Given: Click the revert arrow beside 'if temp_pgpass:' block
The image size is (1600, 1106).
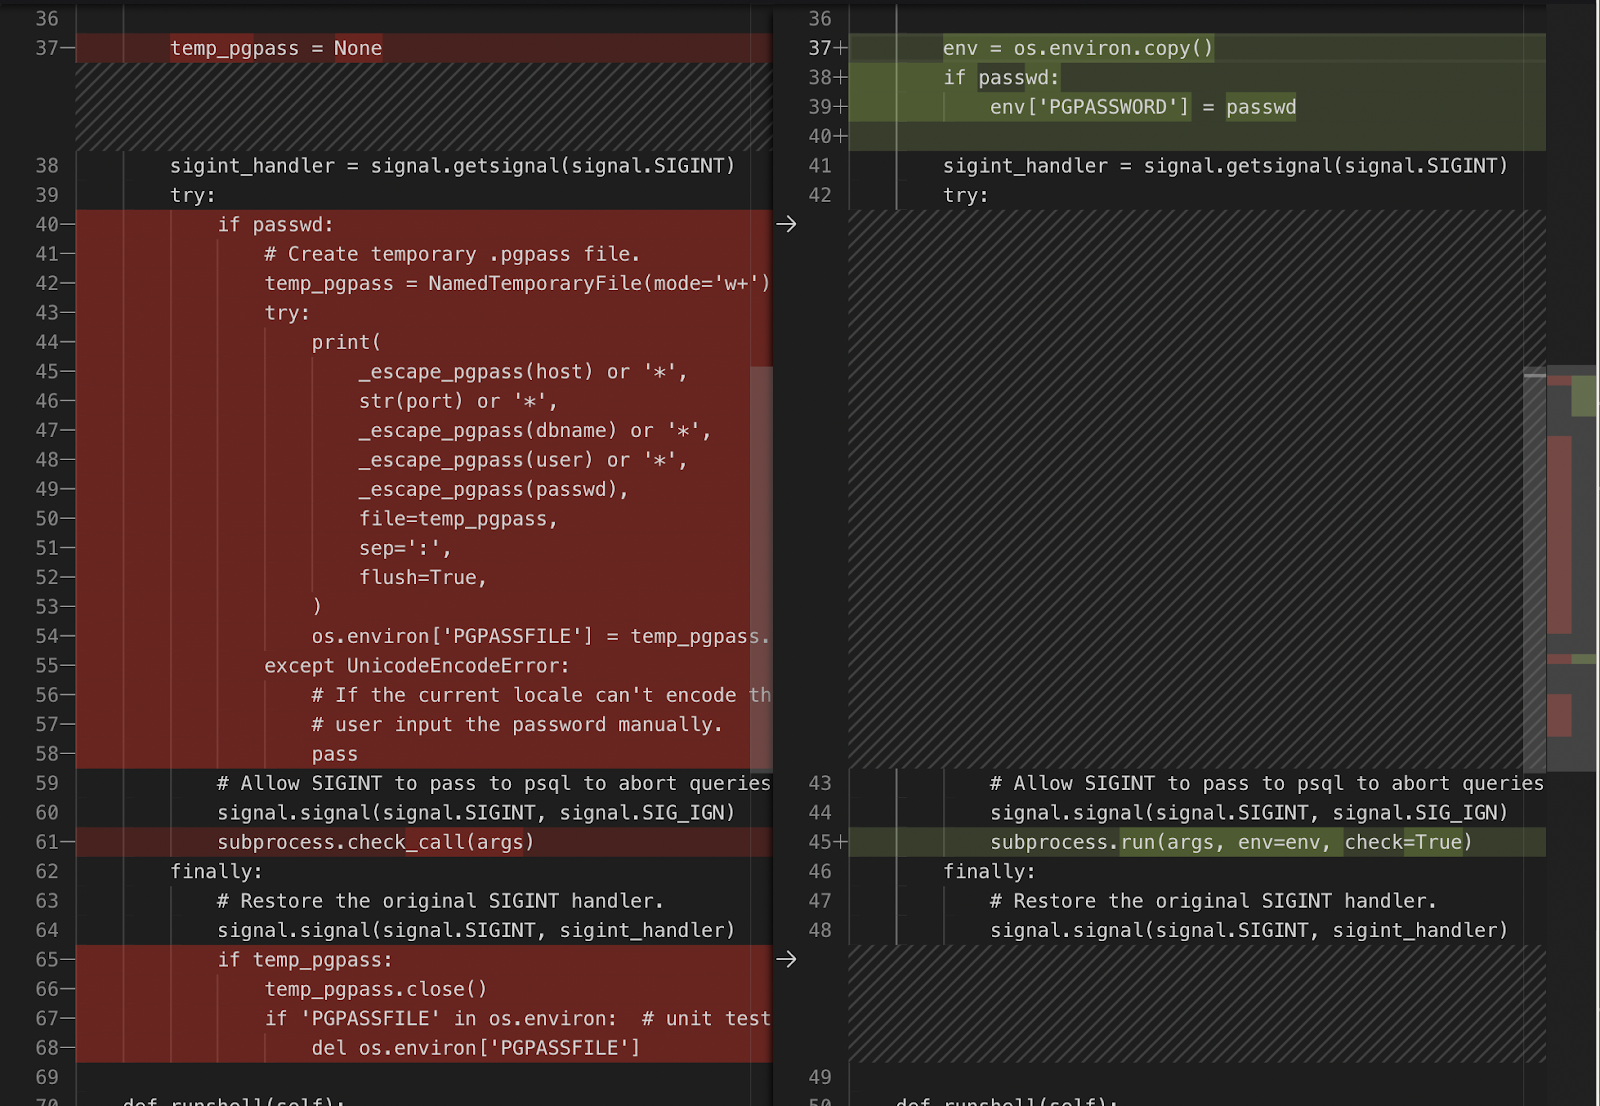Looking at the screenshot, I should click(786, 959).
